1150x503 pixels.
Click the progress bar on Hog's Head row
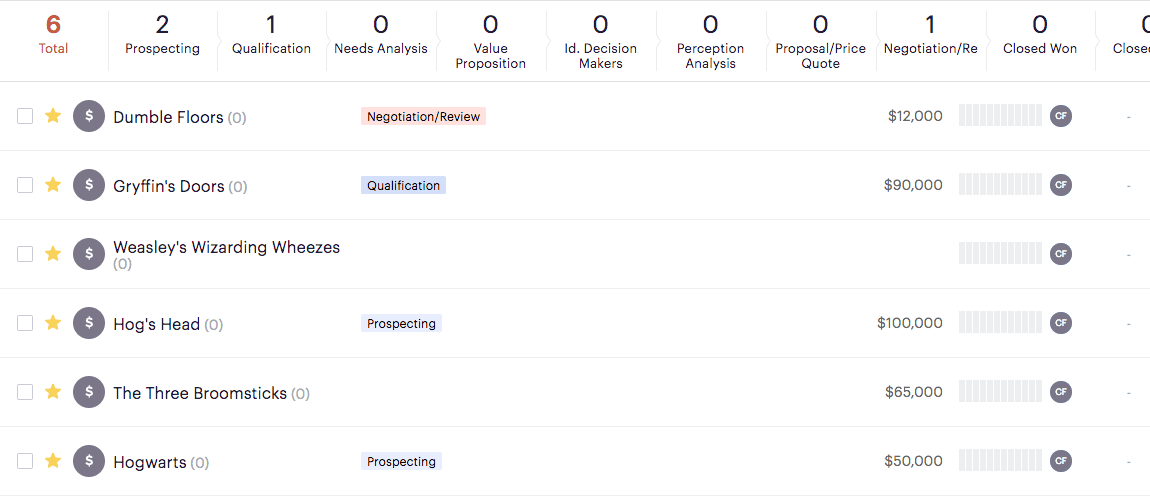(x=1000, y=323)
